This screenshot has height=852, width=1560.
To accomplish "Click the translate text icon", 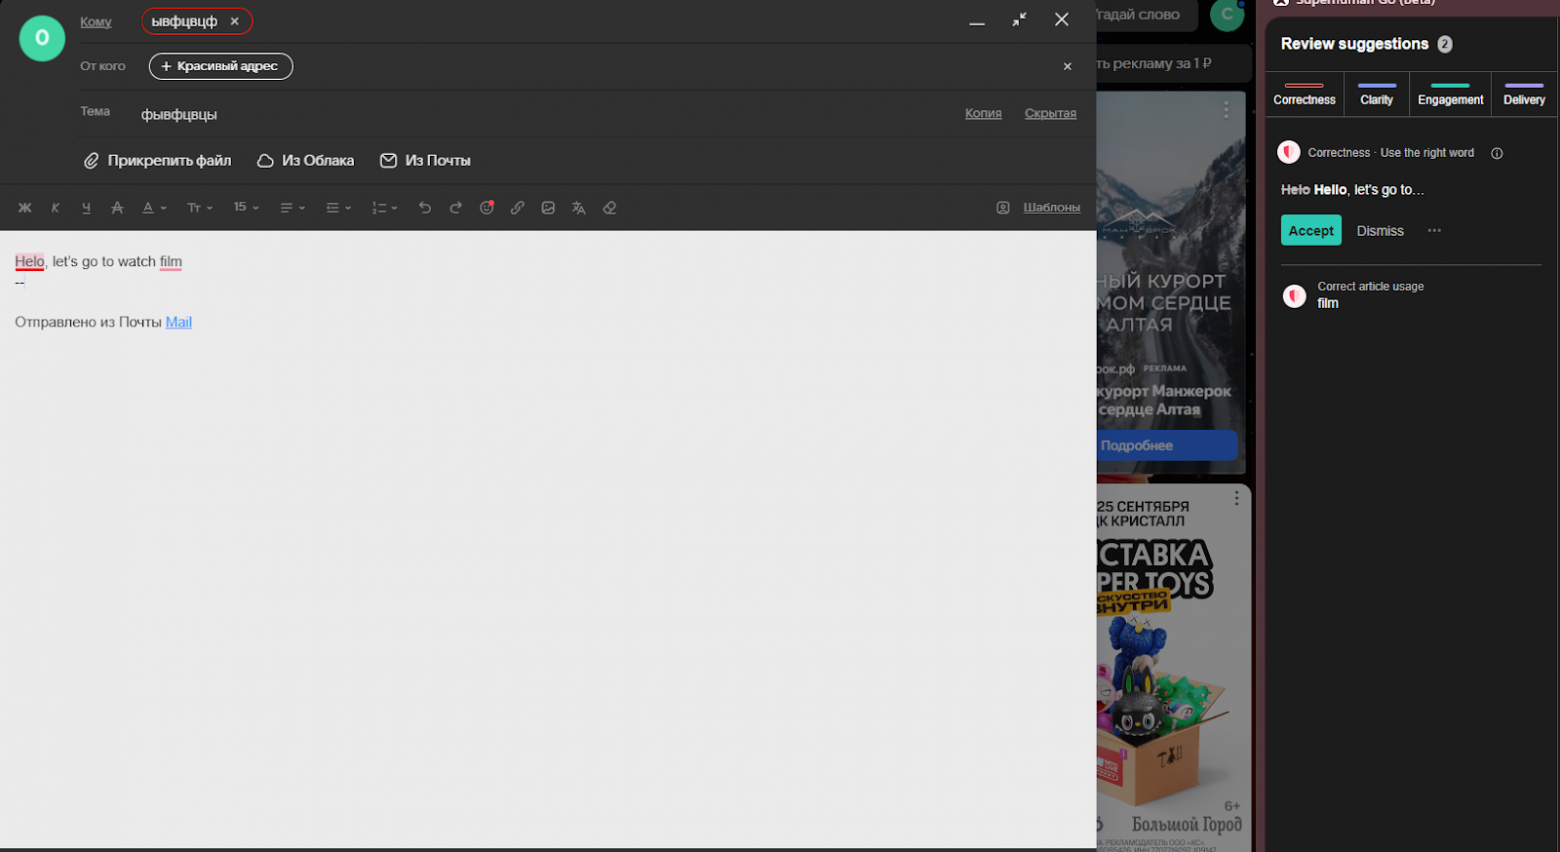I will point(579,207).
